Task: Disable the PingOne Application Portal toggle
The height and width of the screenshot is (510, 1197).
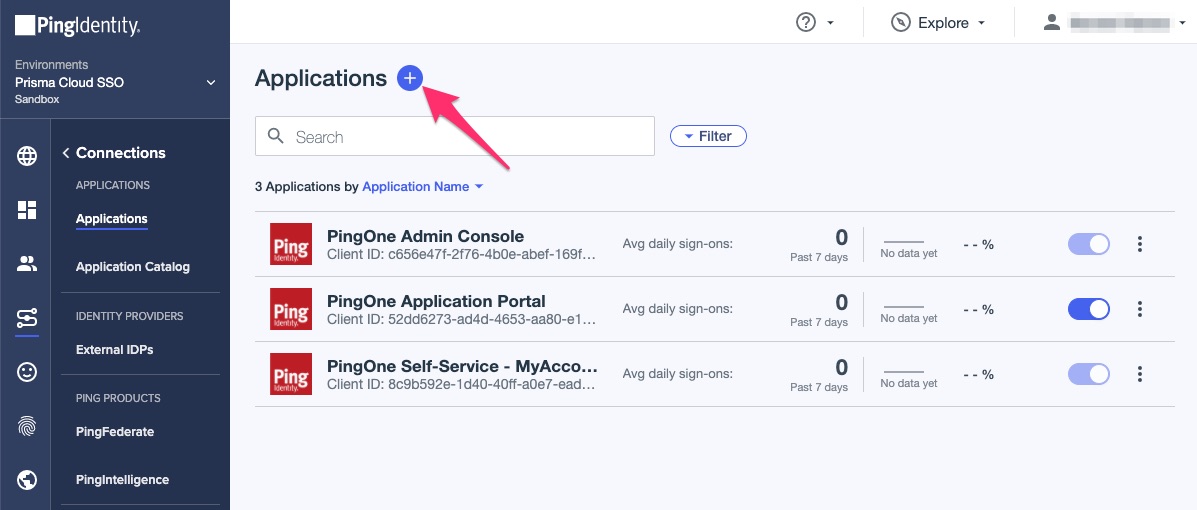Action: (x=1089, y=309)
